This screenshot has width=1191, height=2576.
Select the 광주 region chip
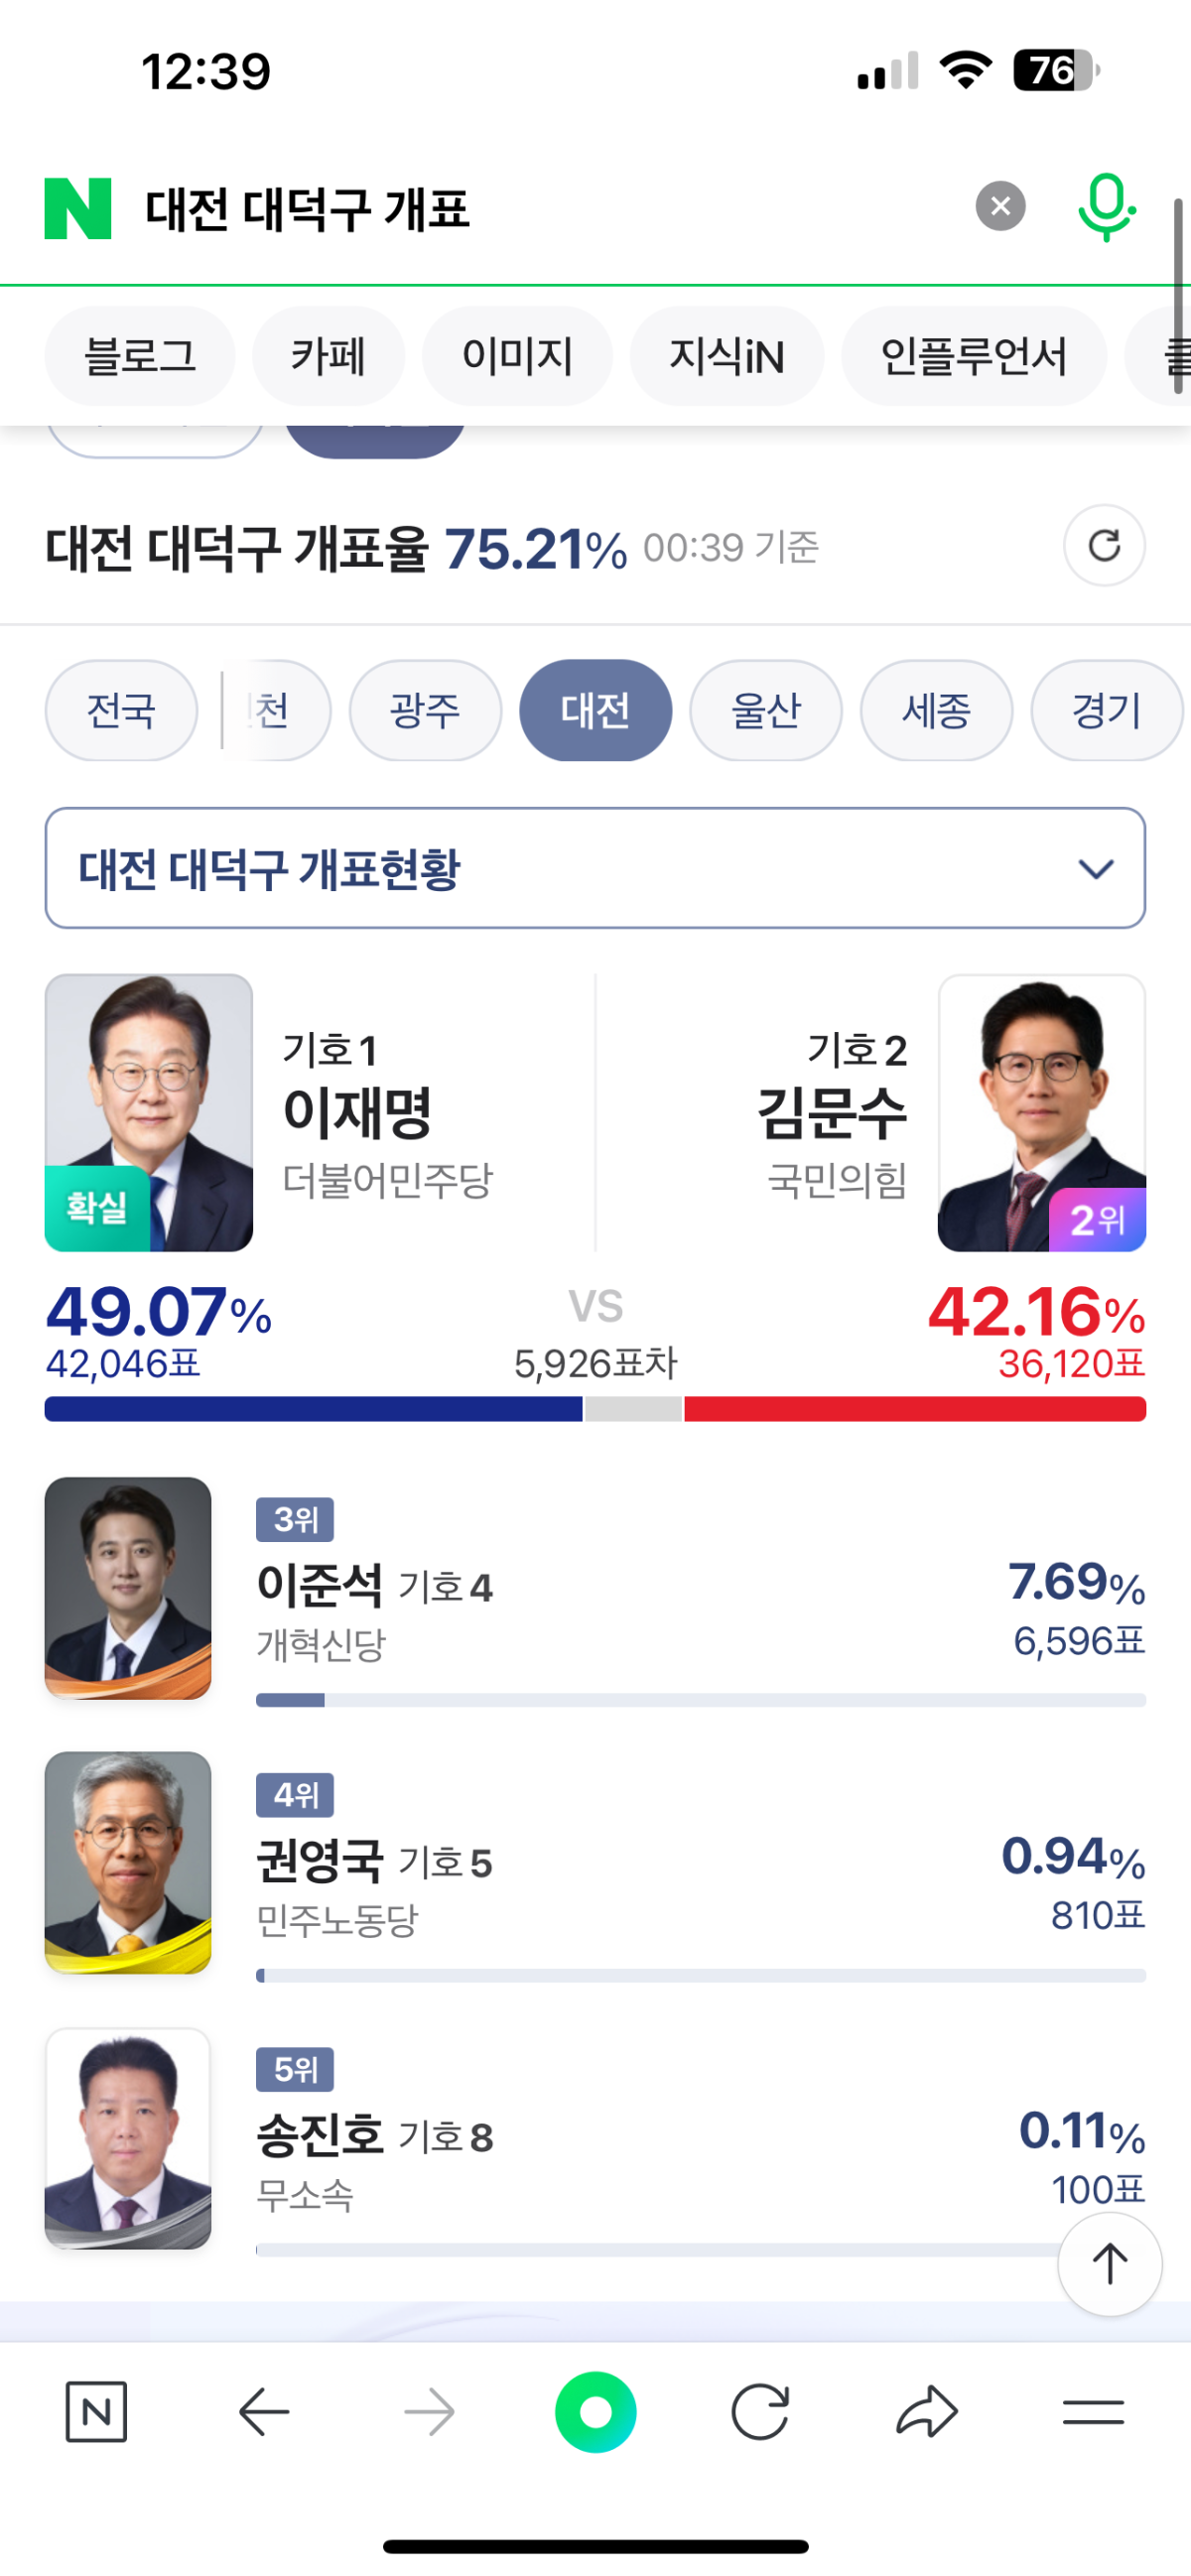pos(425,711)
